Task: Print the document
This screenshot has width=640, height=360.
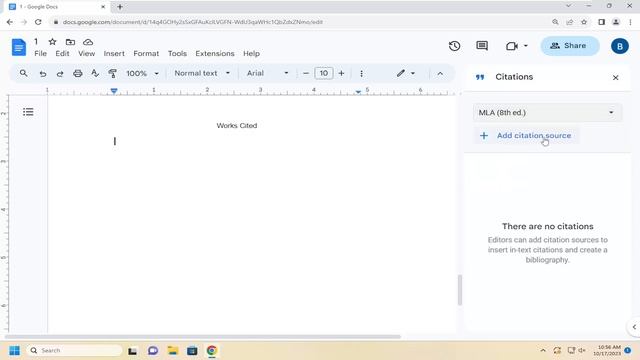Action: coord(78,73)
